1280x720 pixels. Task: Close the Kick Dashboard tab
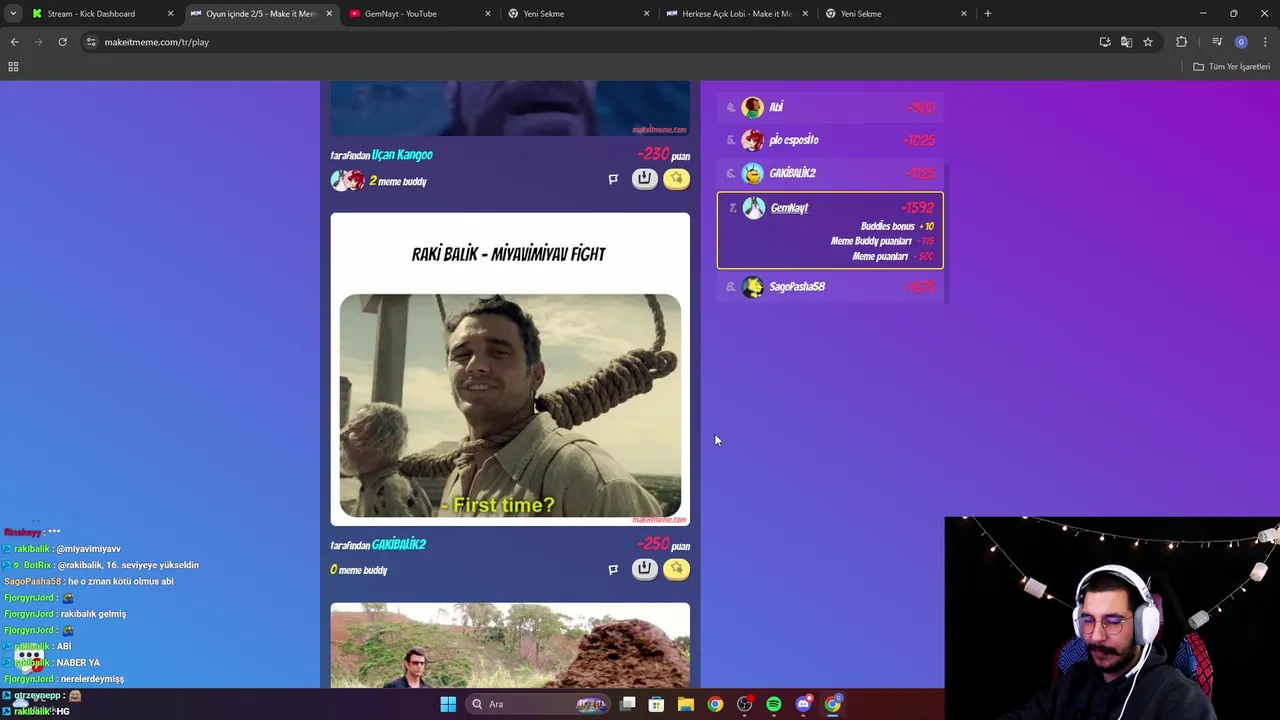[170, 14]
